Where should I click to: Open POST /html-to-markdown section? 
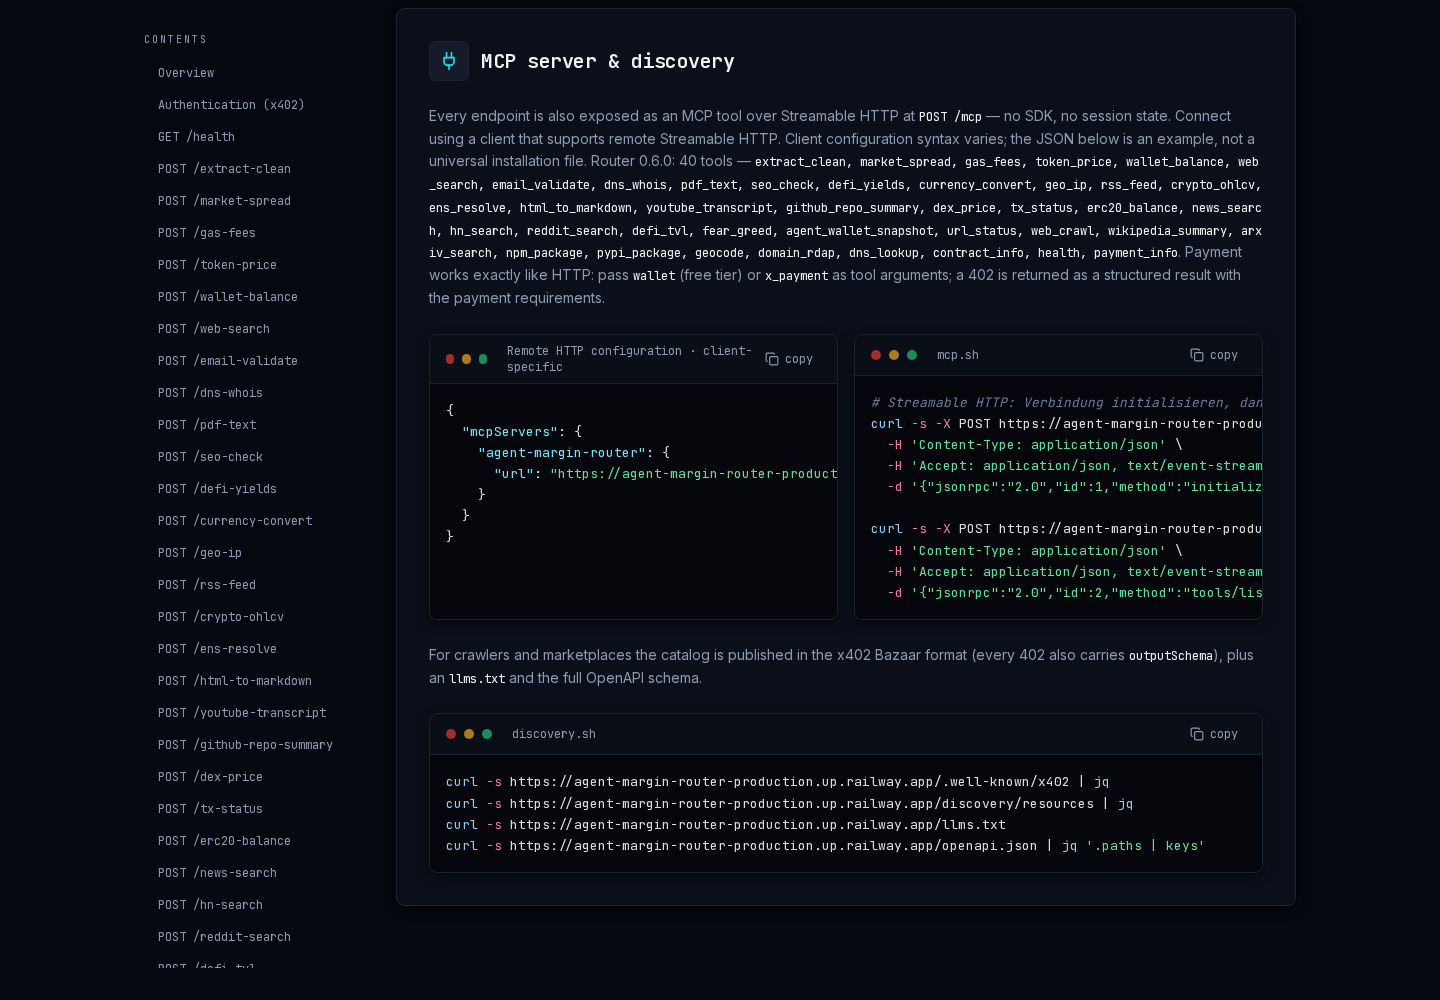[x=235, y=681]
